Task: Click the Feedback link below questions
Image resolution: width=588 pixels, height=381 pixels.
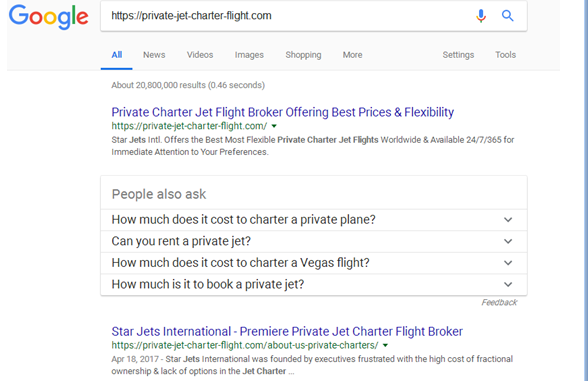Action: point(499,302)
